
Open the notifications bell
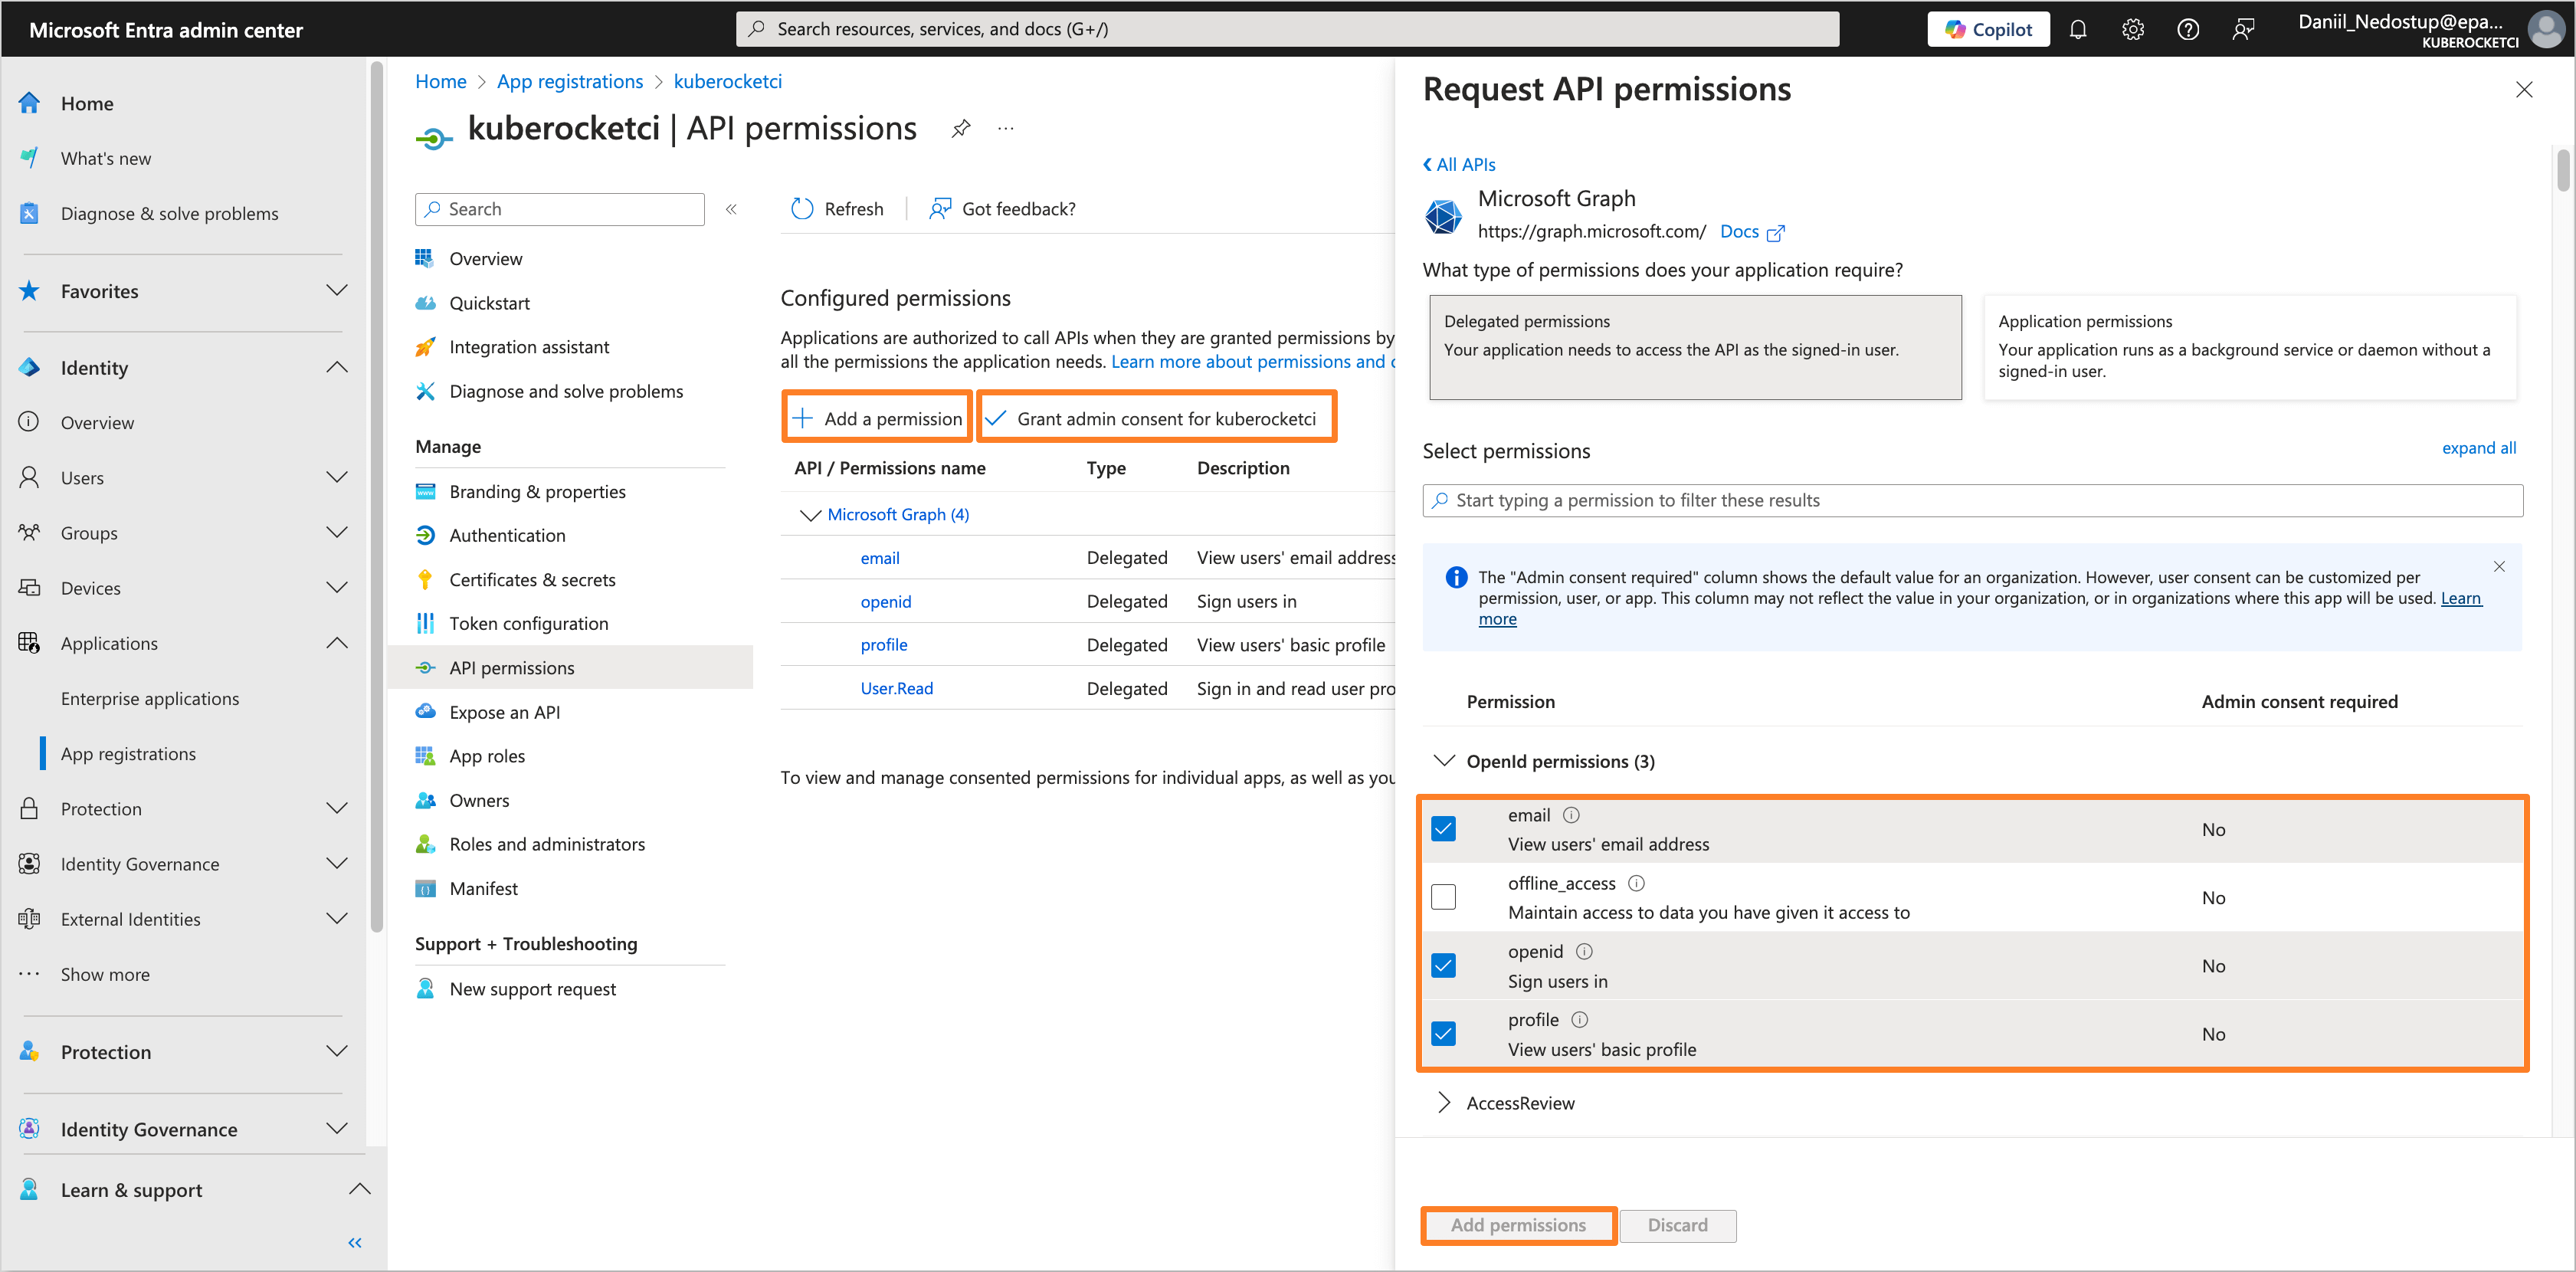[2078, 29]
